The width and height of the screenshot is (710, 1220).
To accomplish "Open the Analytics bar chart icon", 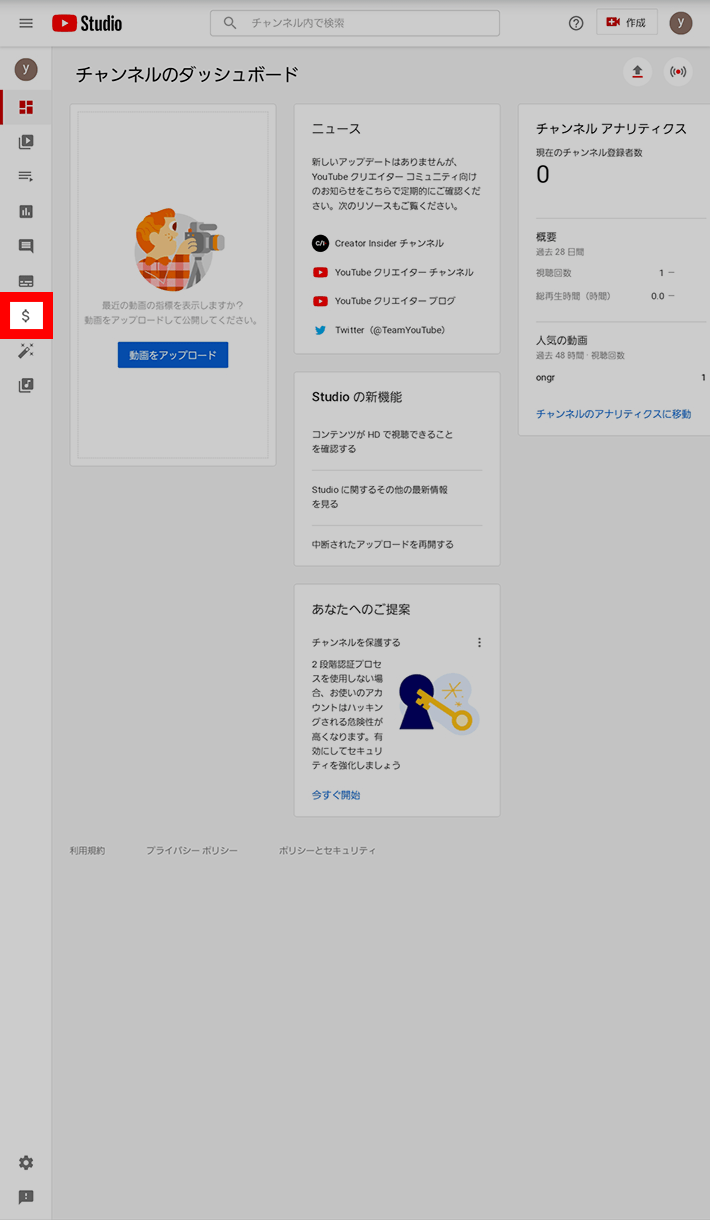I will (26, 211).
